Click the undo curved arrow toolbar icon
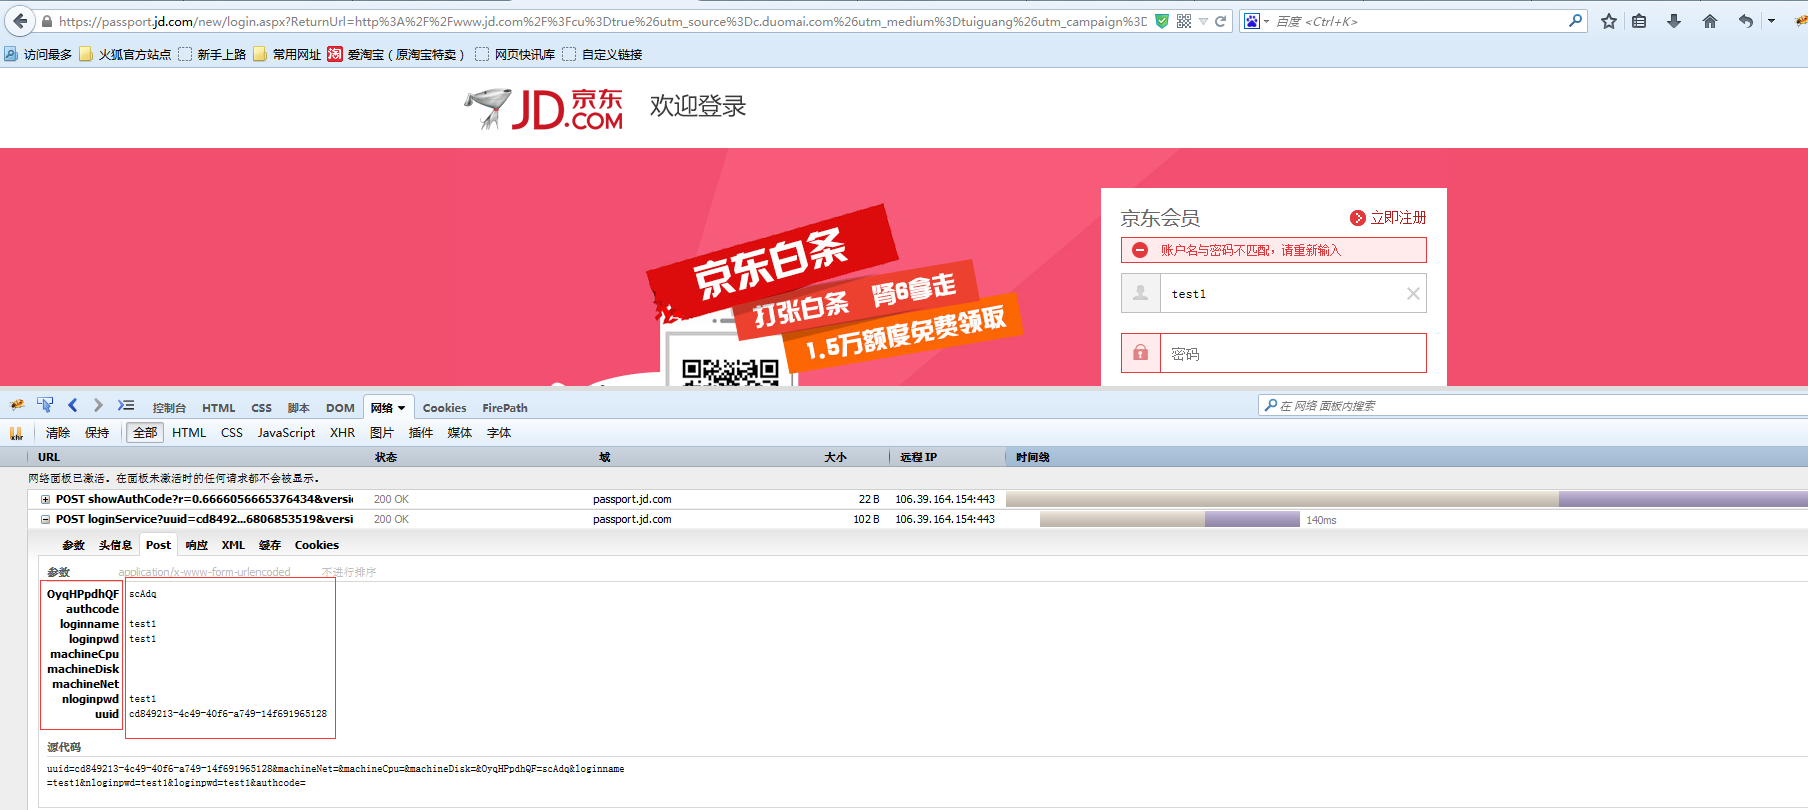Viewport: 1808px width, 810px height. [1745, 21]
